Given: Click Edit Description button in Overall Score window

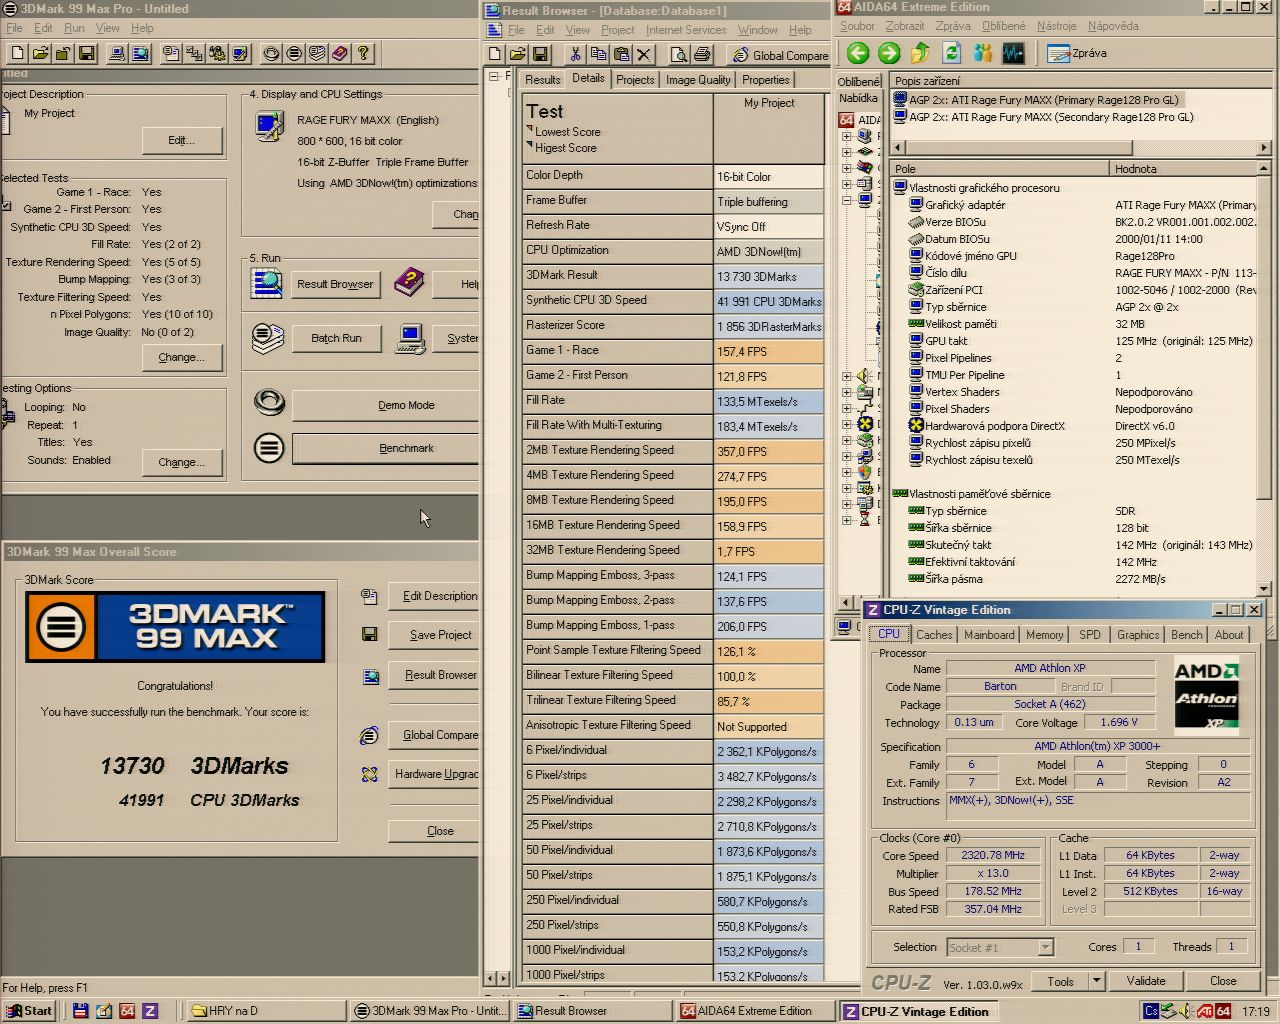Looking at the screenshot, I should coord(434,596).
